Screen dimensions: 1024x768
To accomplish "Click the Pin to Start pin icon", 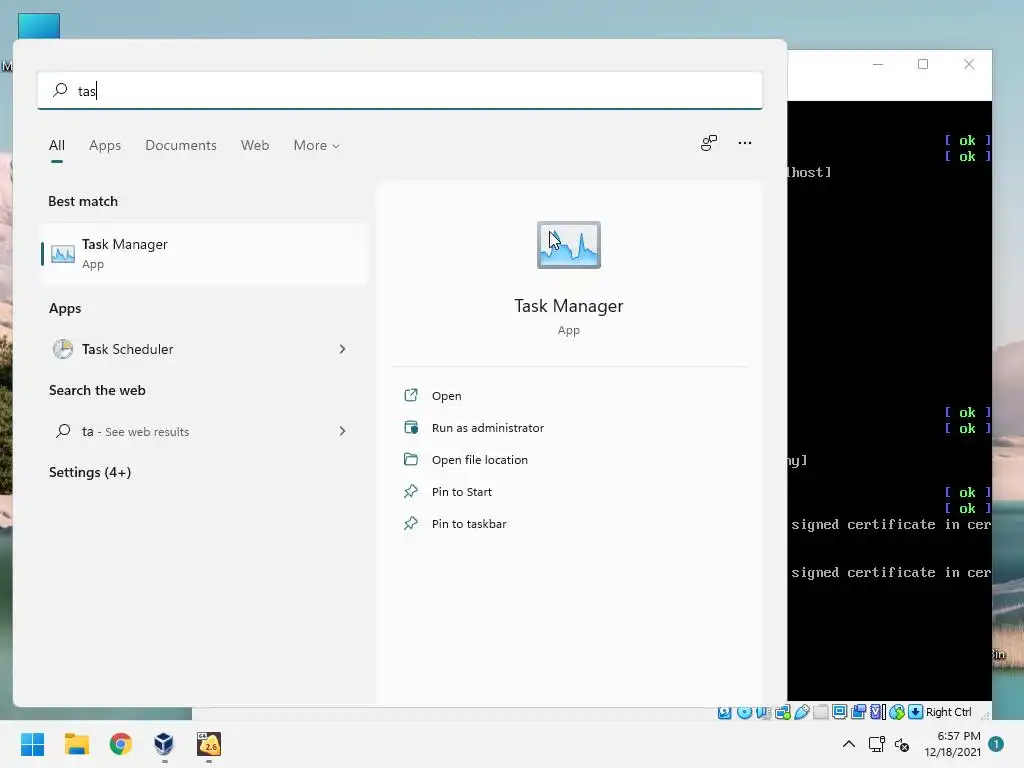I will (411, 491).
